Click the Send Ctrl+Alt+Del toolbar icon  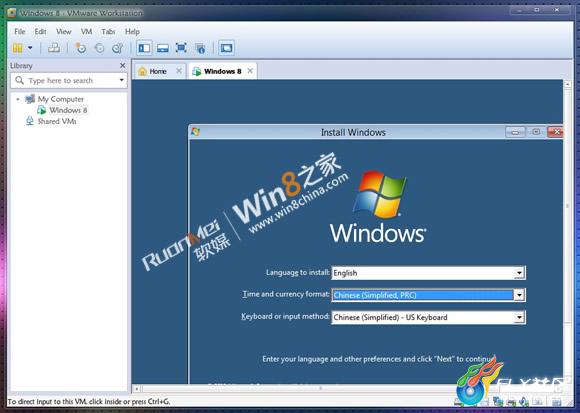pos(54,48)
